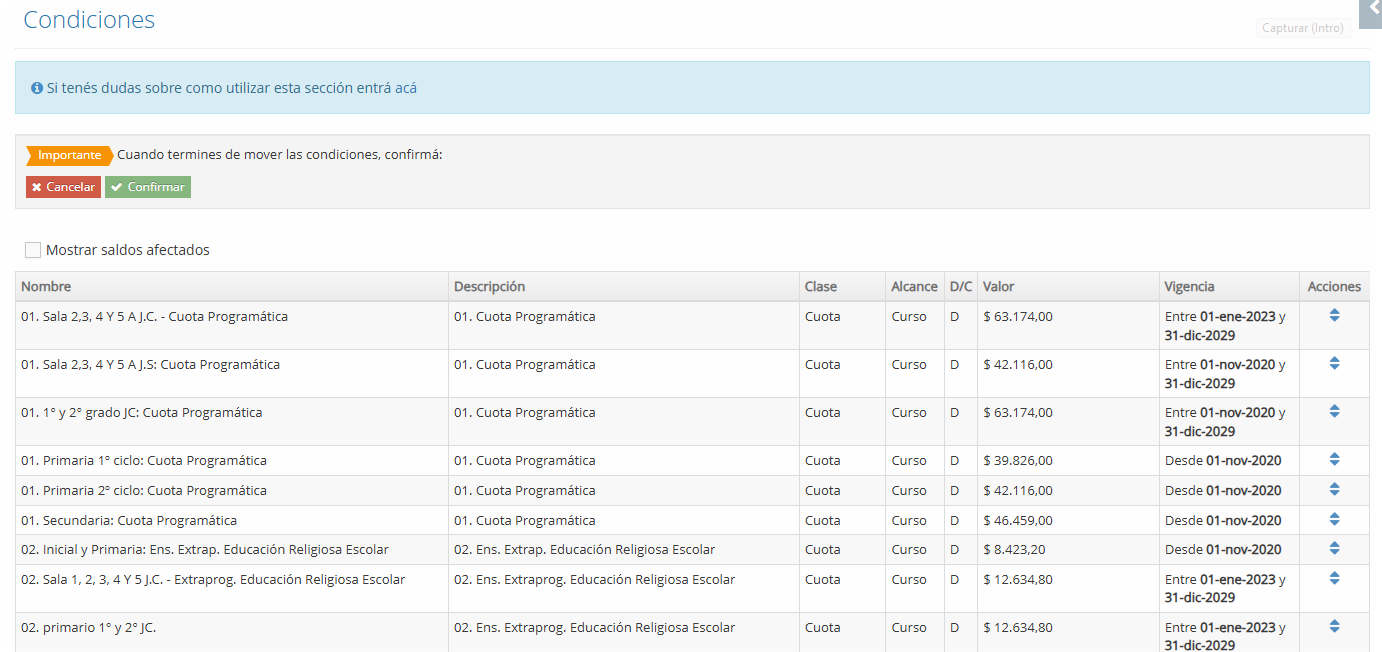The image size is (1382, 652).
Task: Click move arrows for Sala 1, 2, 3, 4 Y 5 Extraprog row
Action: [1334, 579]
